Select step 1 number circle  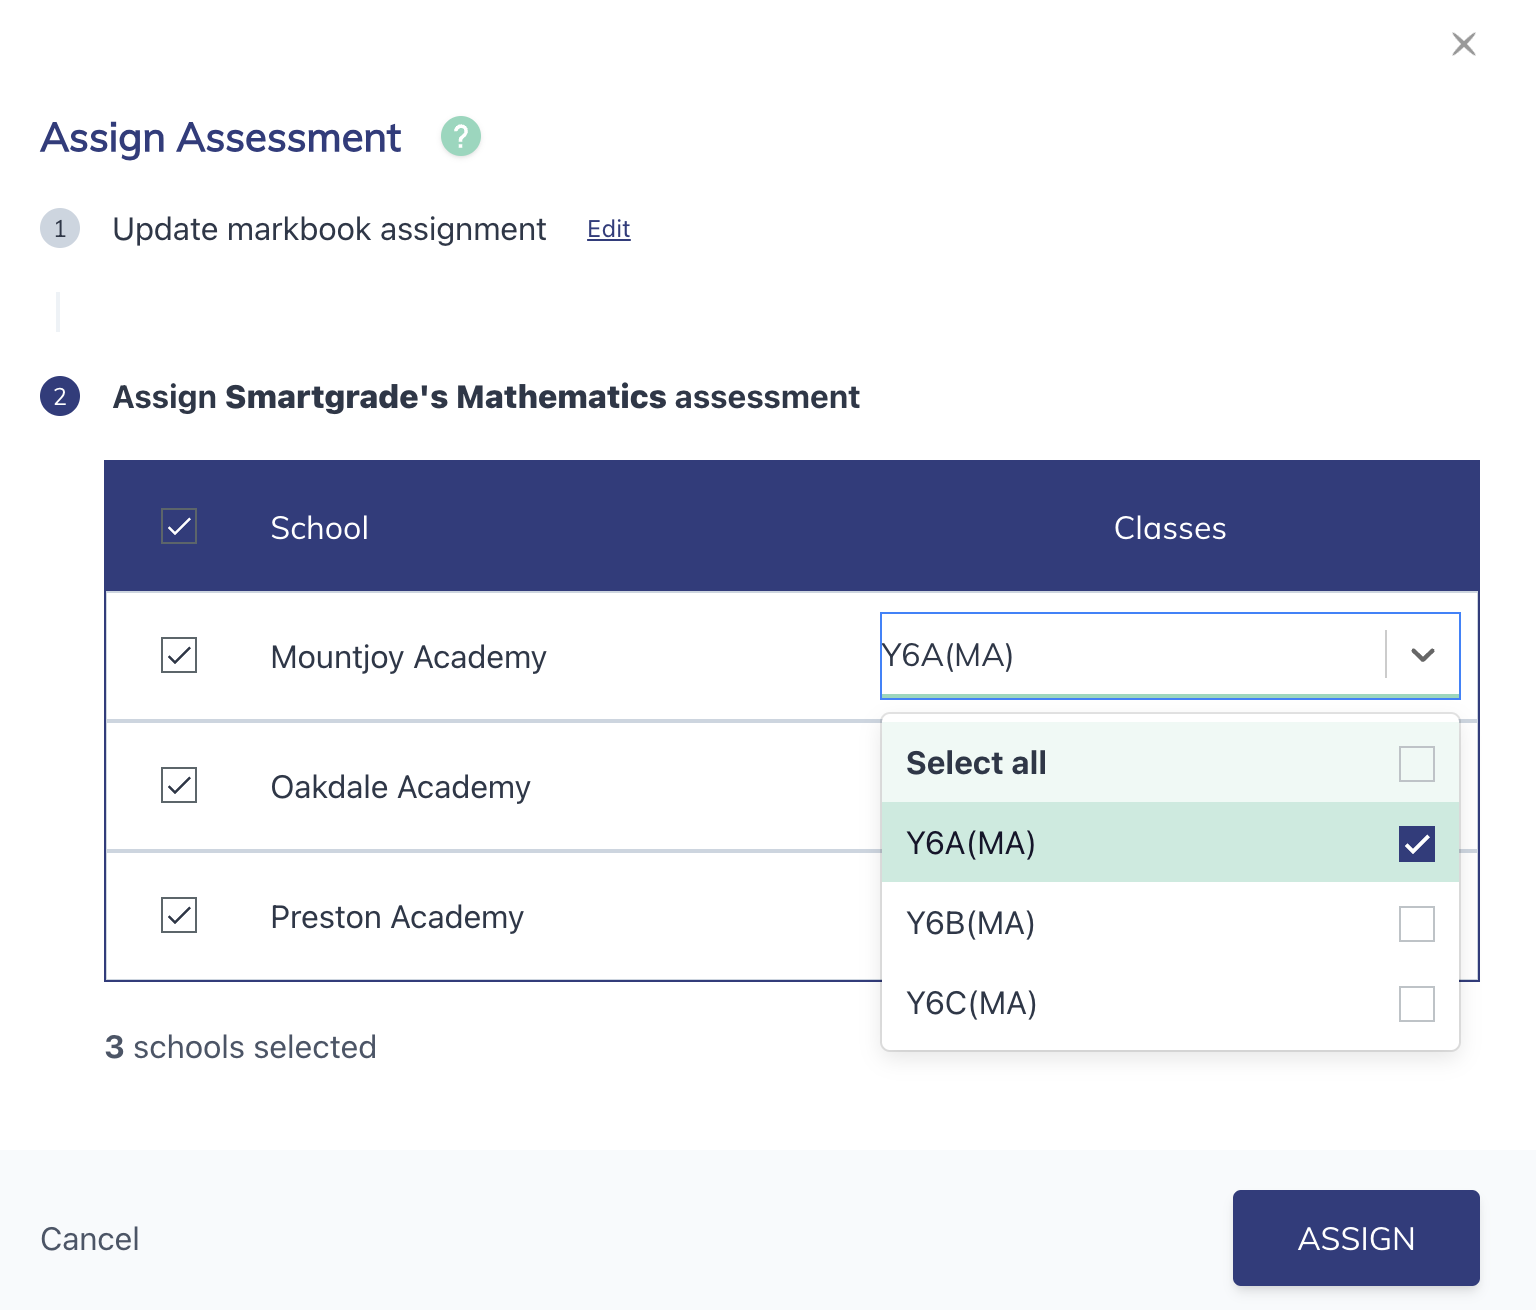click(60, 229)
